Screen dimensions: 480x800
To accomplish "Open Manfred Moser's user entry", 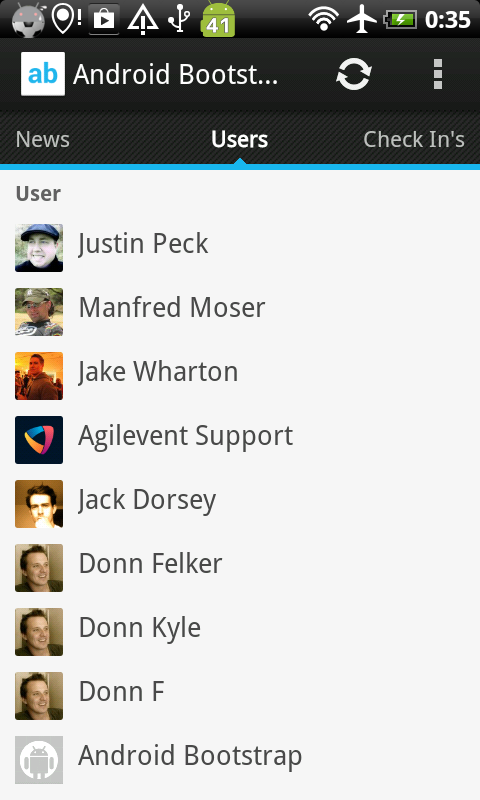I will click(x=240, y=312).
